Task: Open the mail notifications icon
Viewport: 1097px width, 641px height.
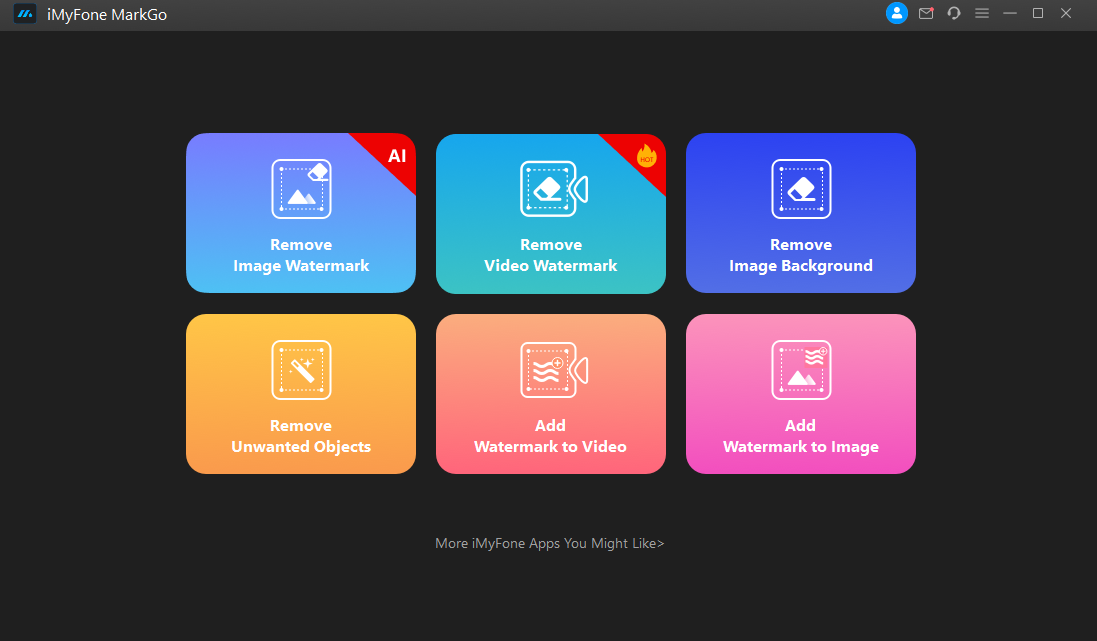Action: point(926,13)
